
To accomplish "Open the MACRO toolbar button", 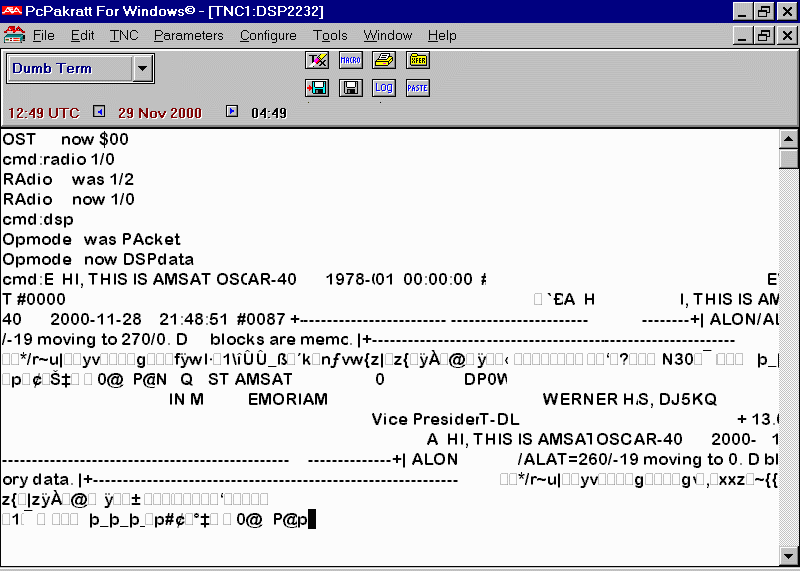I will (351, 60).
